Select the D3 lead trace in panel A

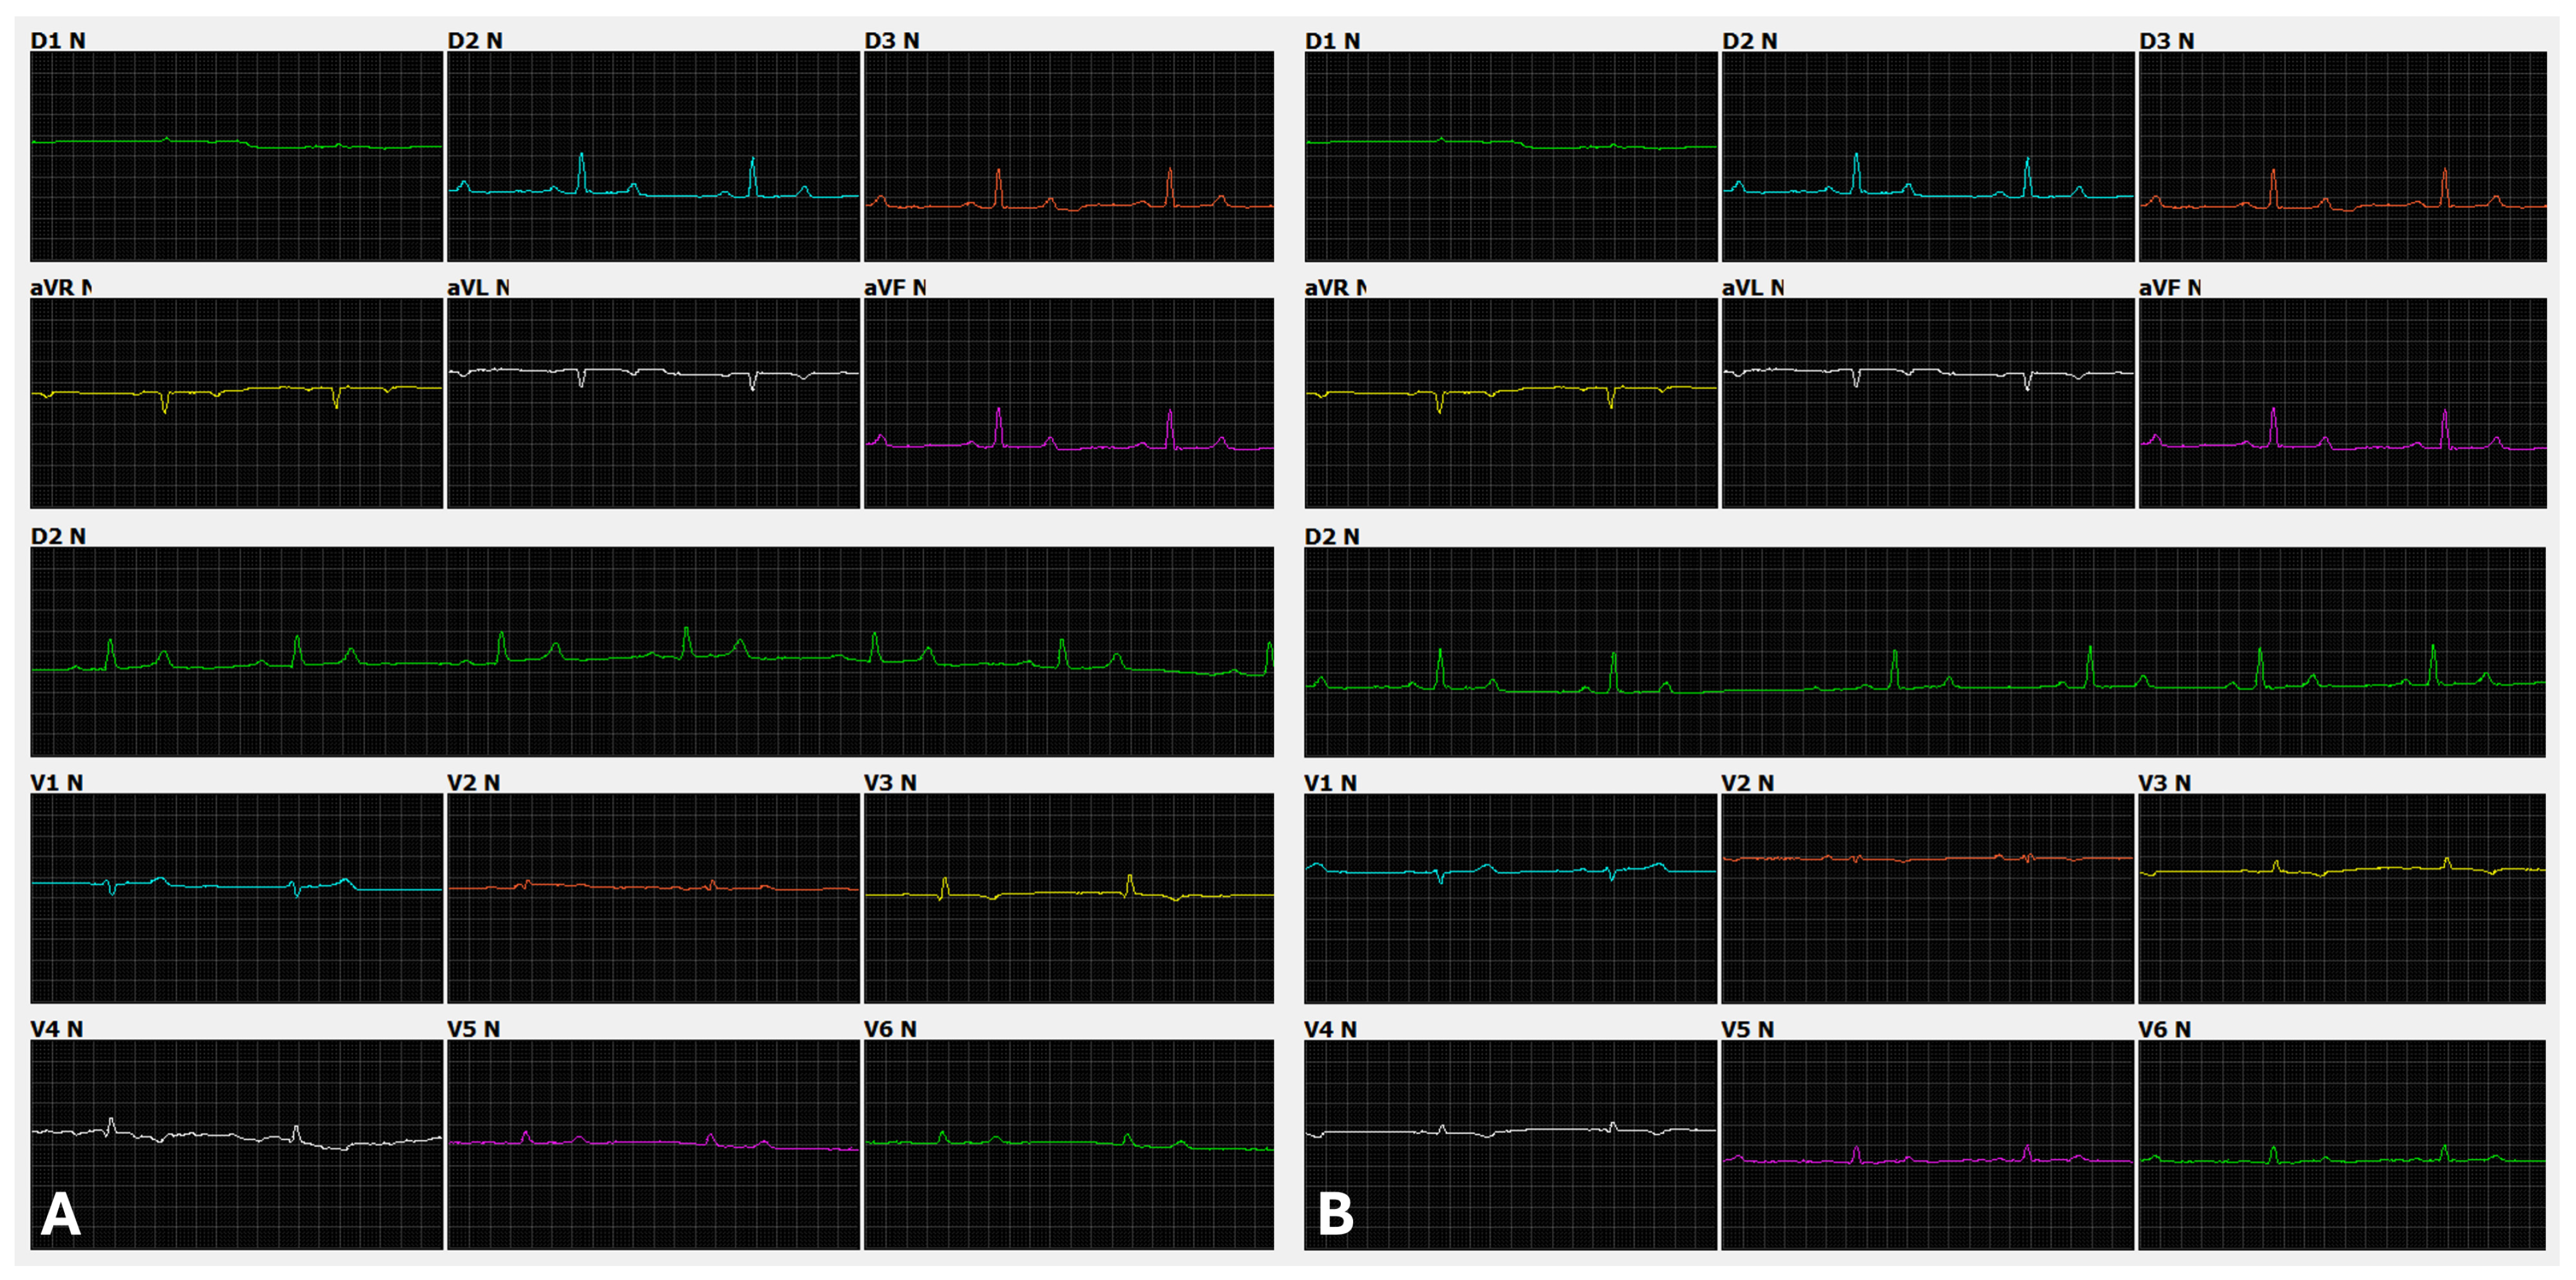click(1069, 157)
